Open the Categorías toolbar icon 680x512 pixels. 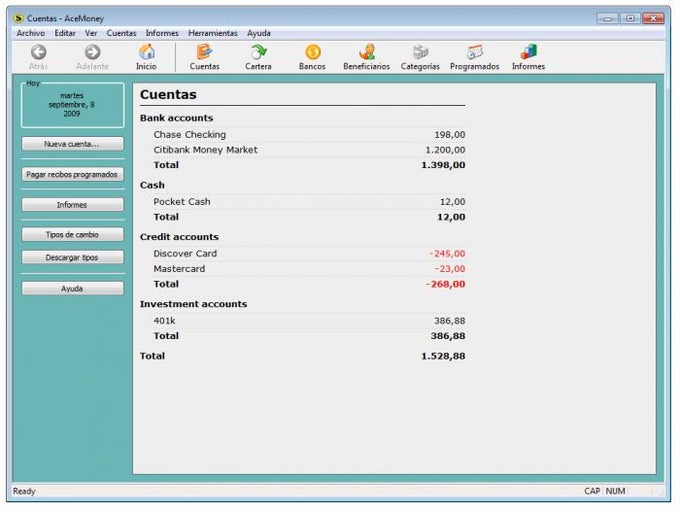tap(420, 52)
